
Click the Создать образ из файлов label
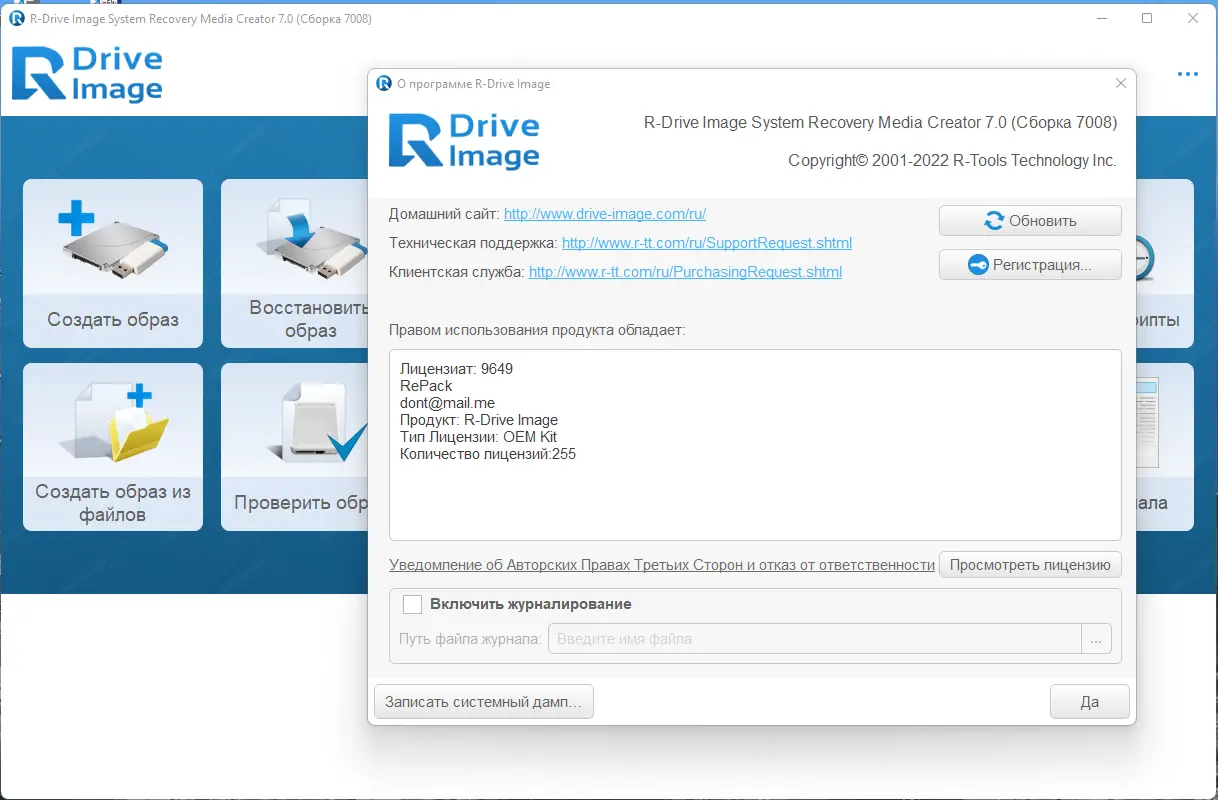(x=113, y=503)
